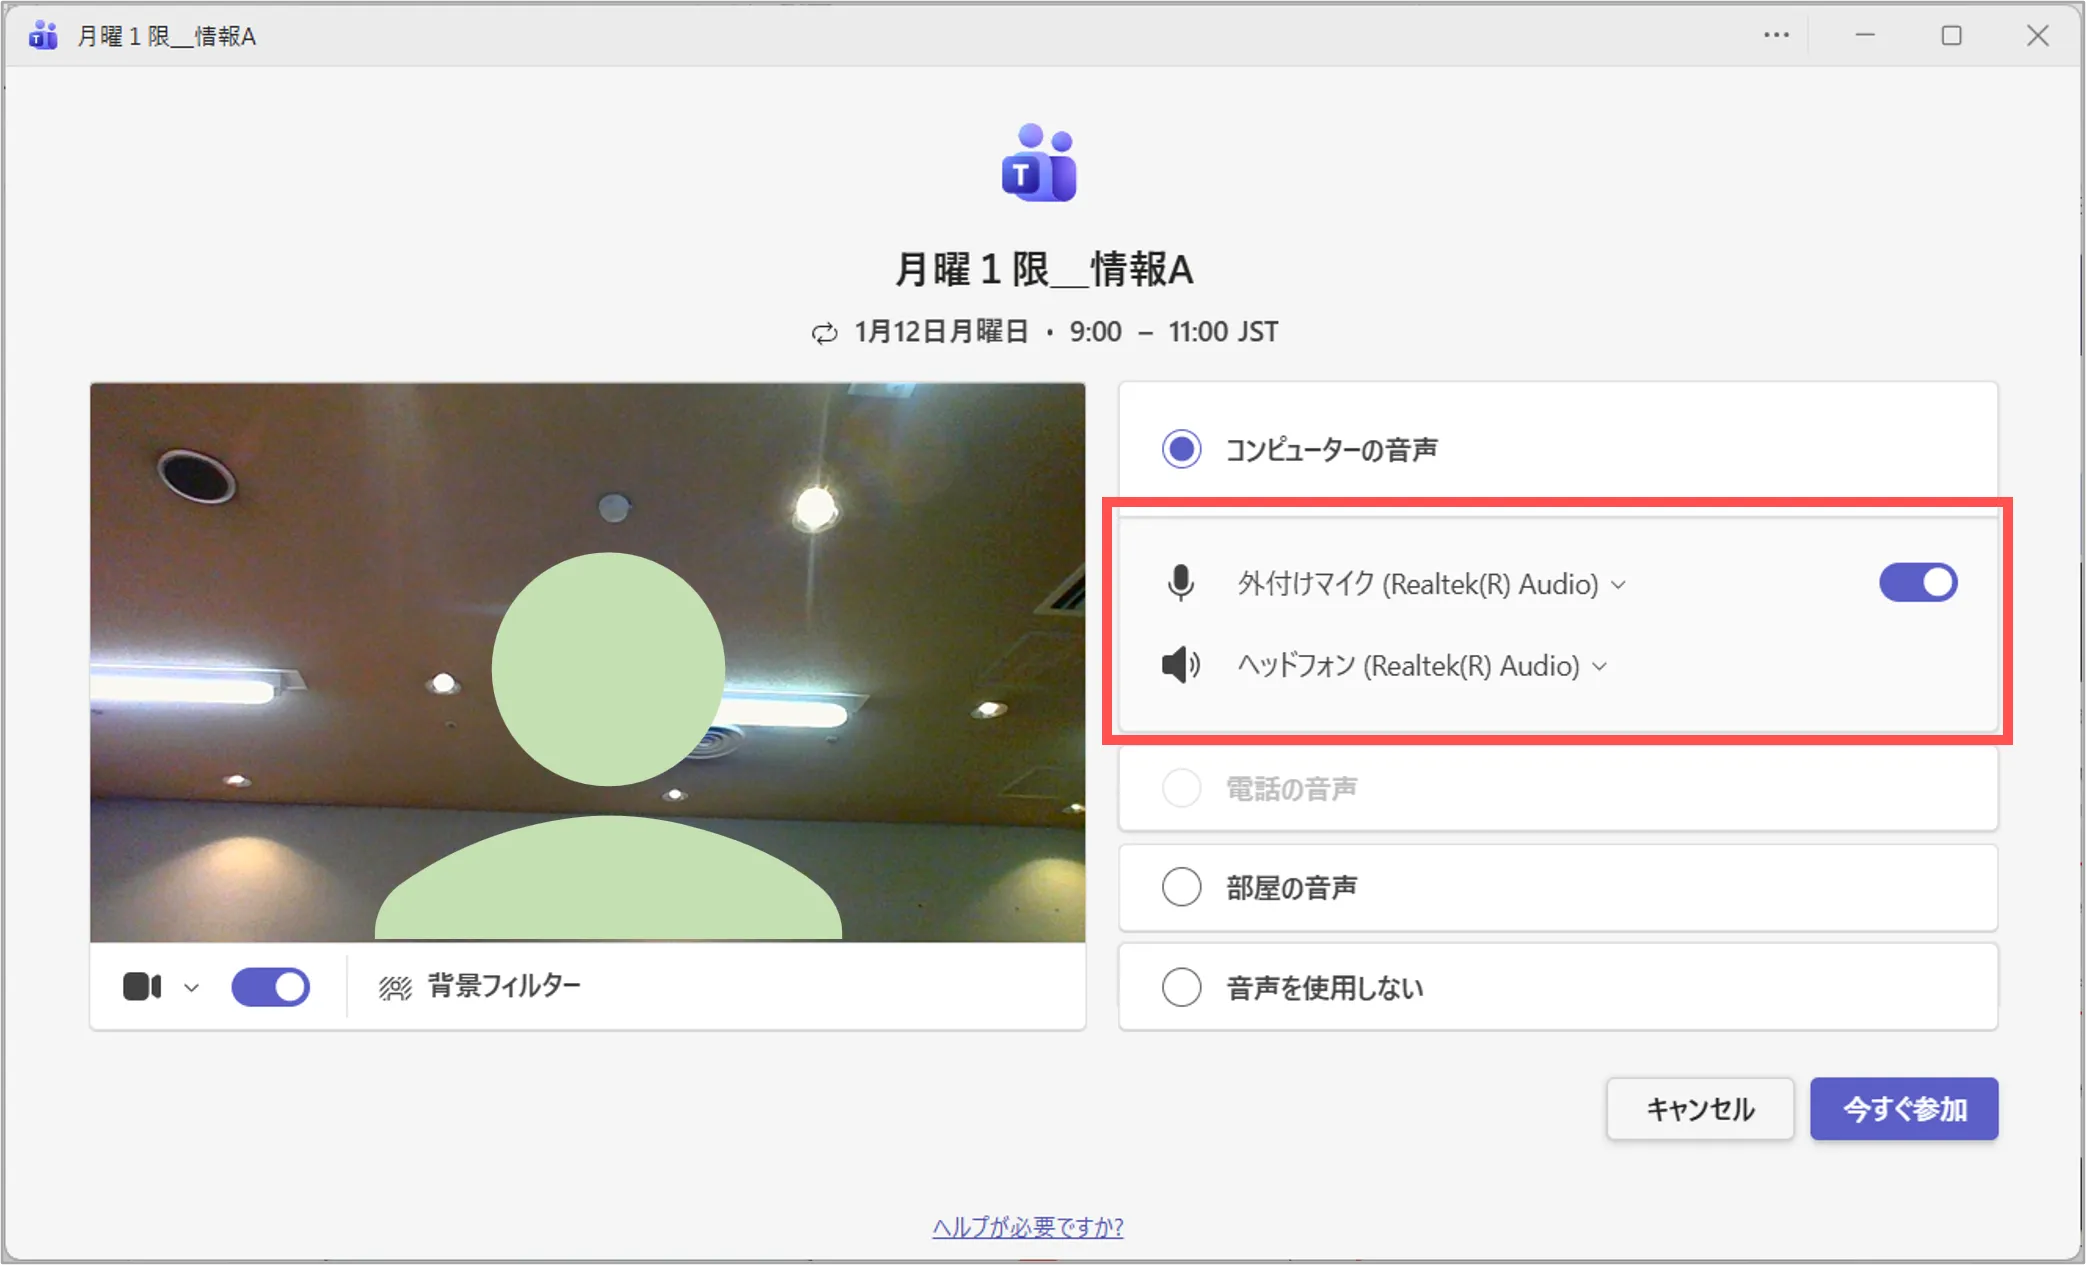Open the three-dot more options menu
The image size is (2086, 1265).
click(x=1776, y=36)
